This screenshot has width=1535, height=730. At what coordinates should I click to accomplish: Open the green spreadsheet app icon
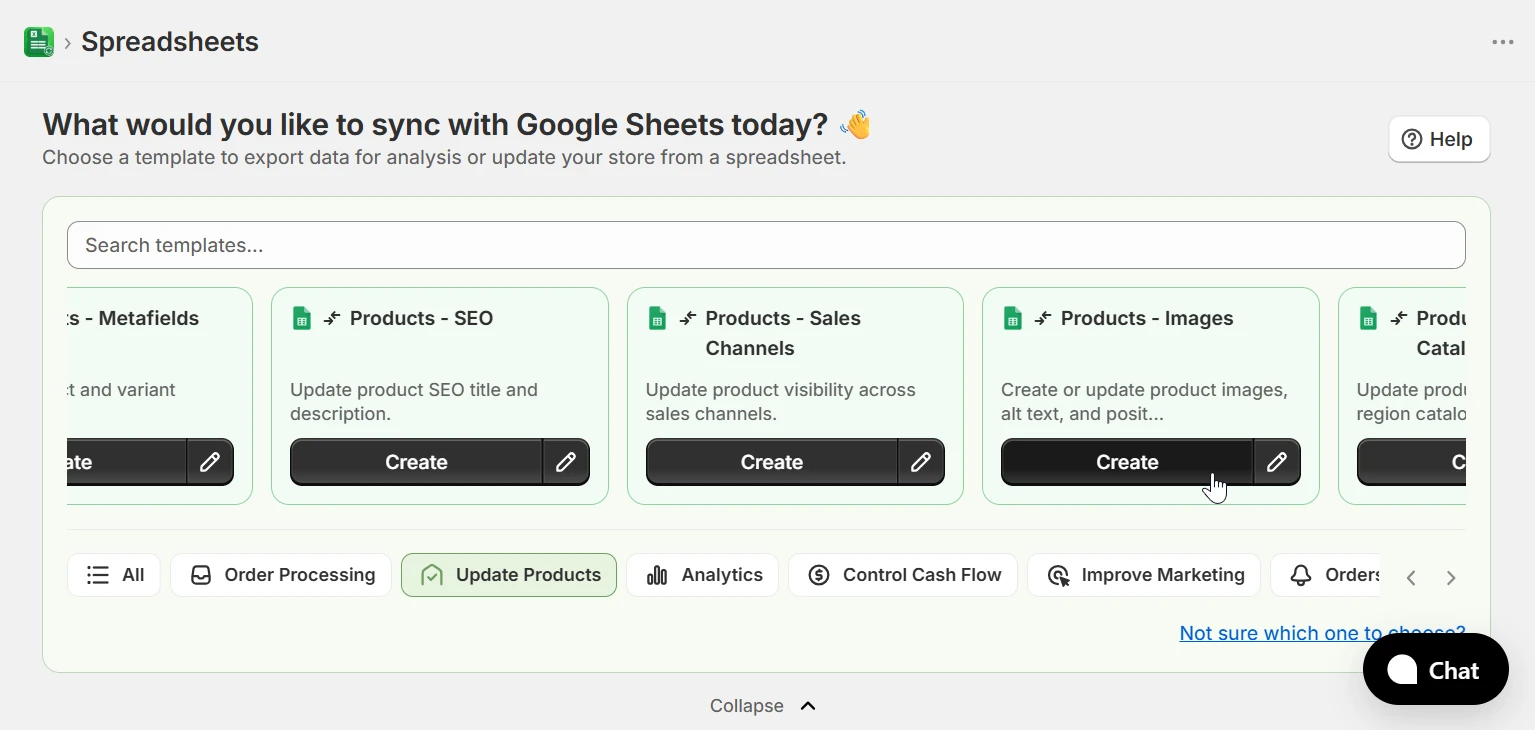click(x=39, y=42)
